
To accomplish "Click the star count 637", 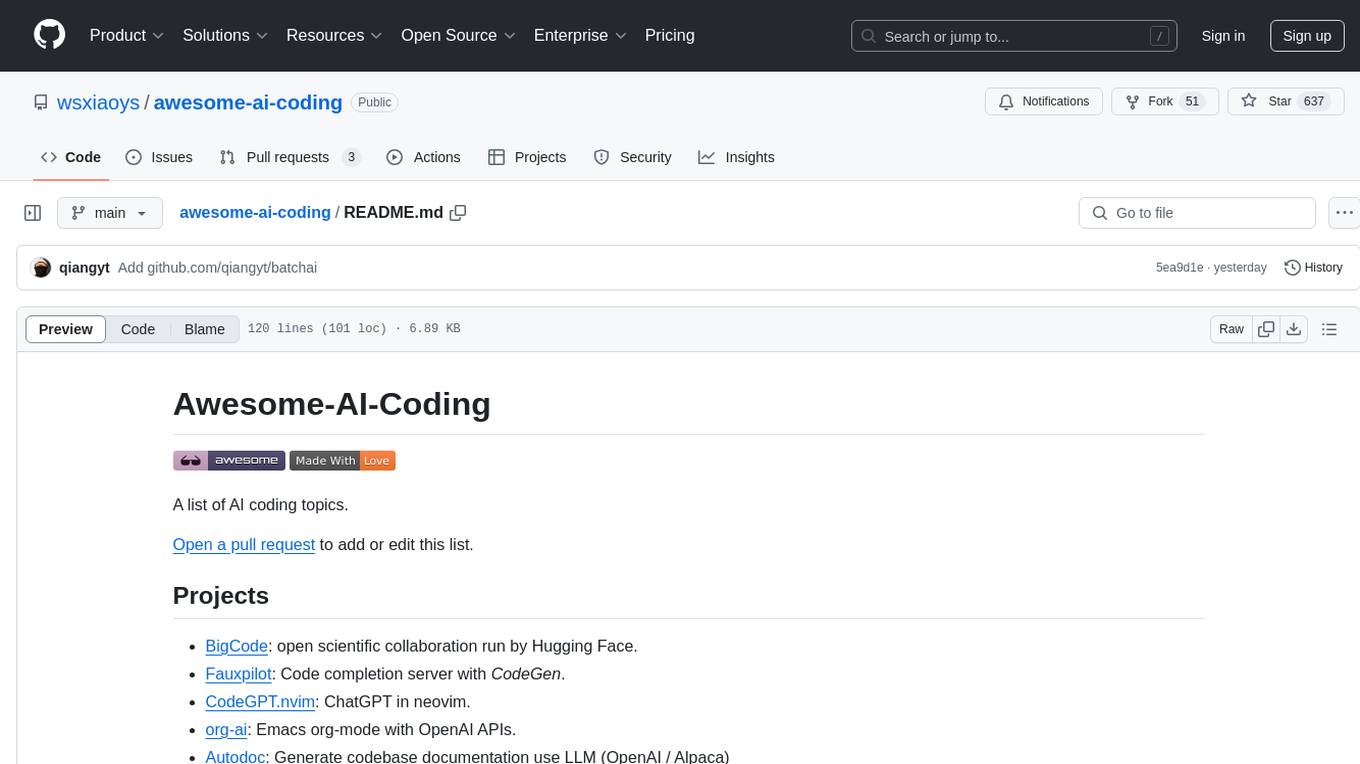I will (x=1313, y=102).
